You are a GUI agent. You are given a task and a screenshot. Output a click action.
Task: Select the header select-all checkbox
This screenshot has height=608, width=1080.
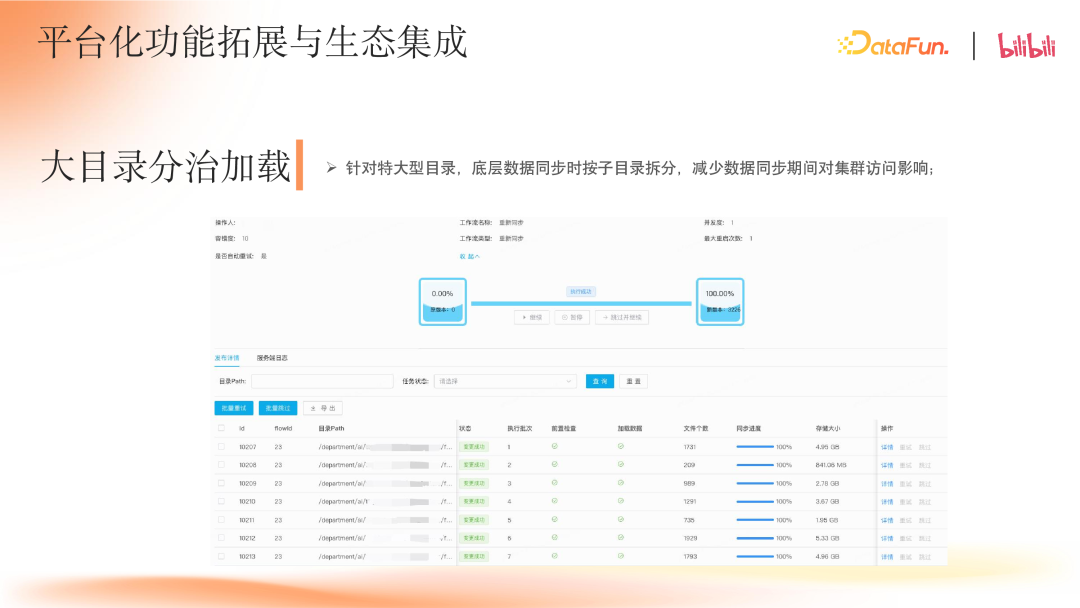(x=221, y=428)
